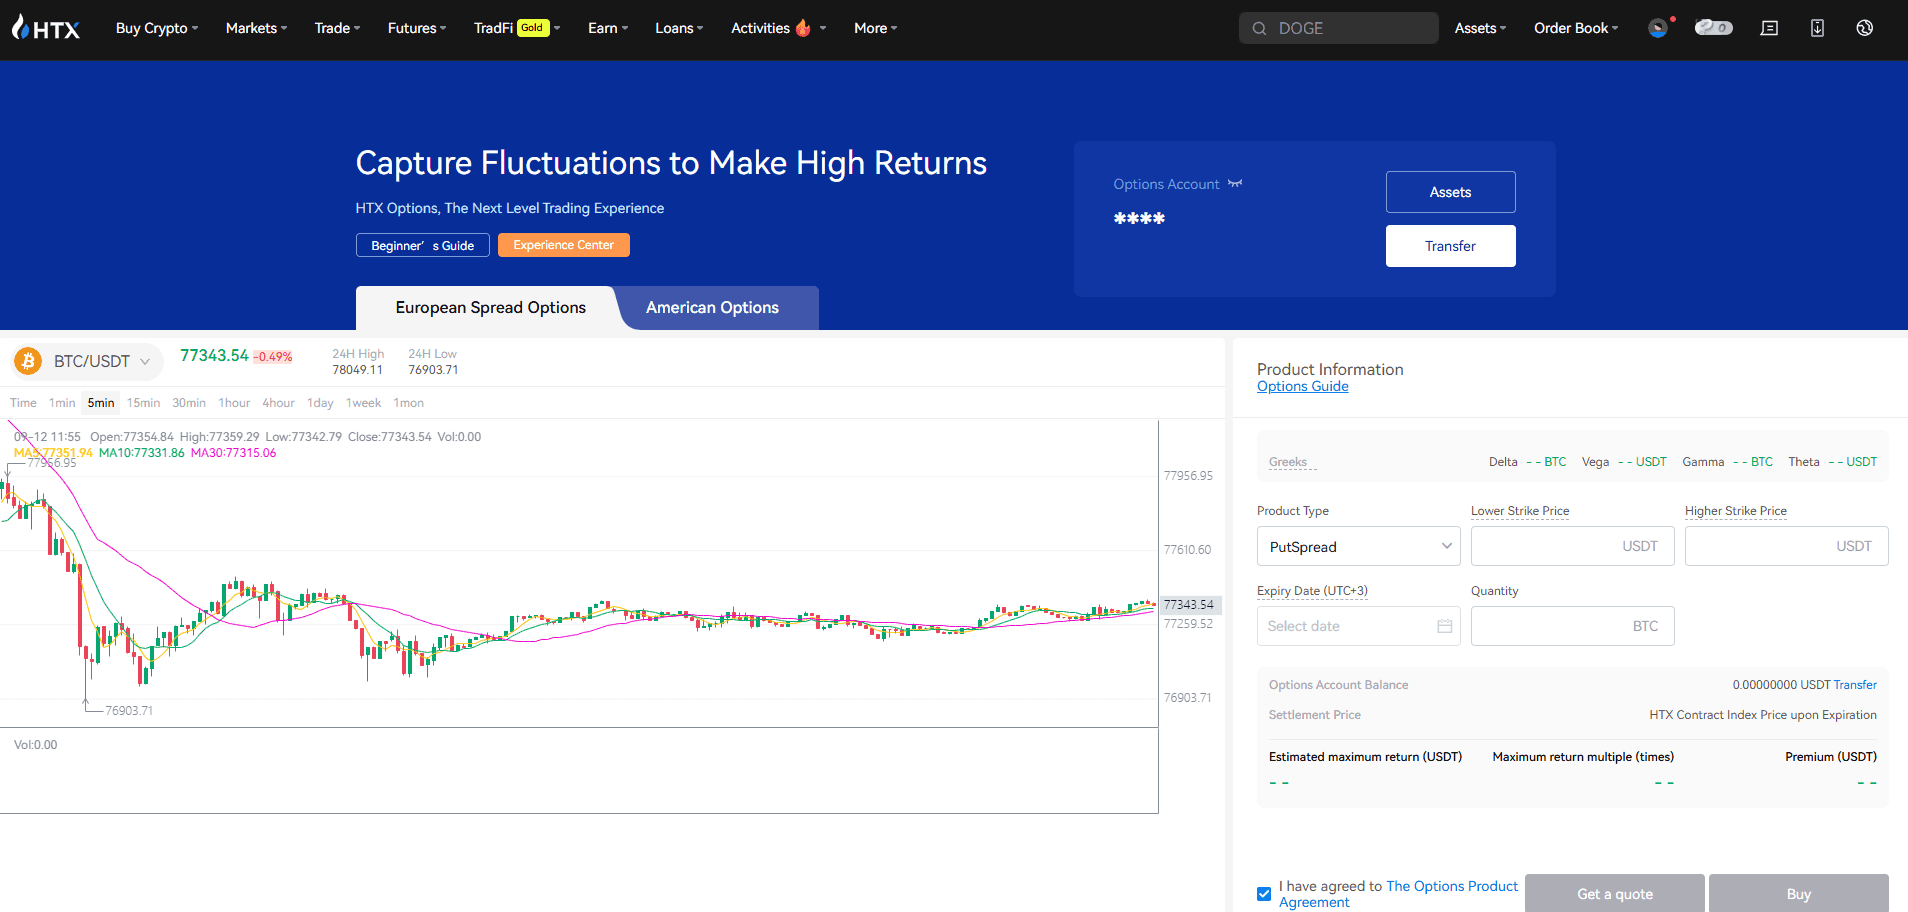Expand the Buy Crypto menu
This screenshot has width=1908, height=912.
[157, 28]
